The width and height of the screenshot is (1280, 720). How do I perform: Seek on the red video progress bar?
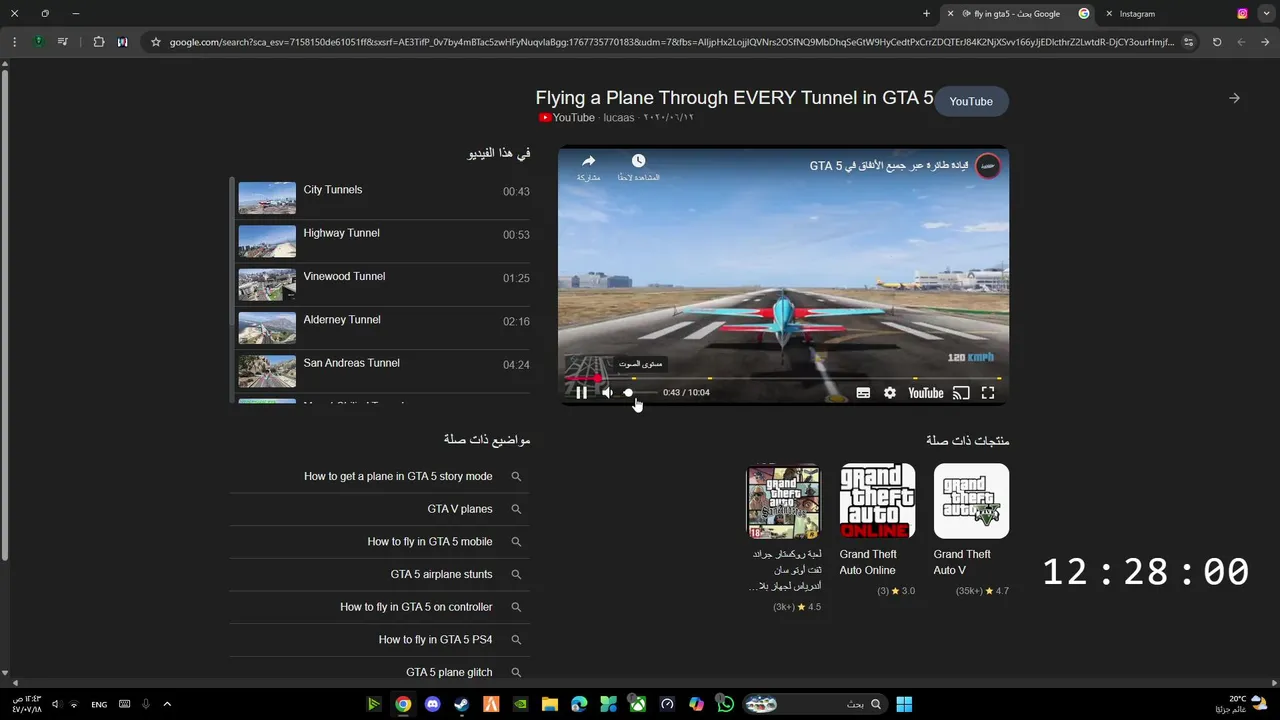point(783,378)
